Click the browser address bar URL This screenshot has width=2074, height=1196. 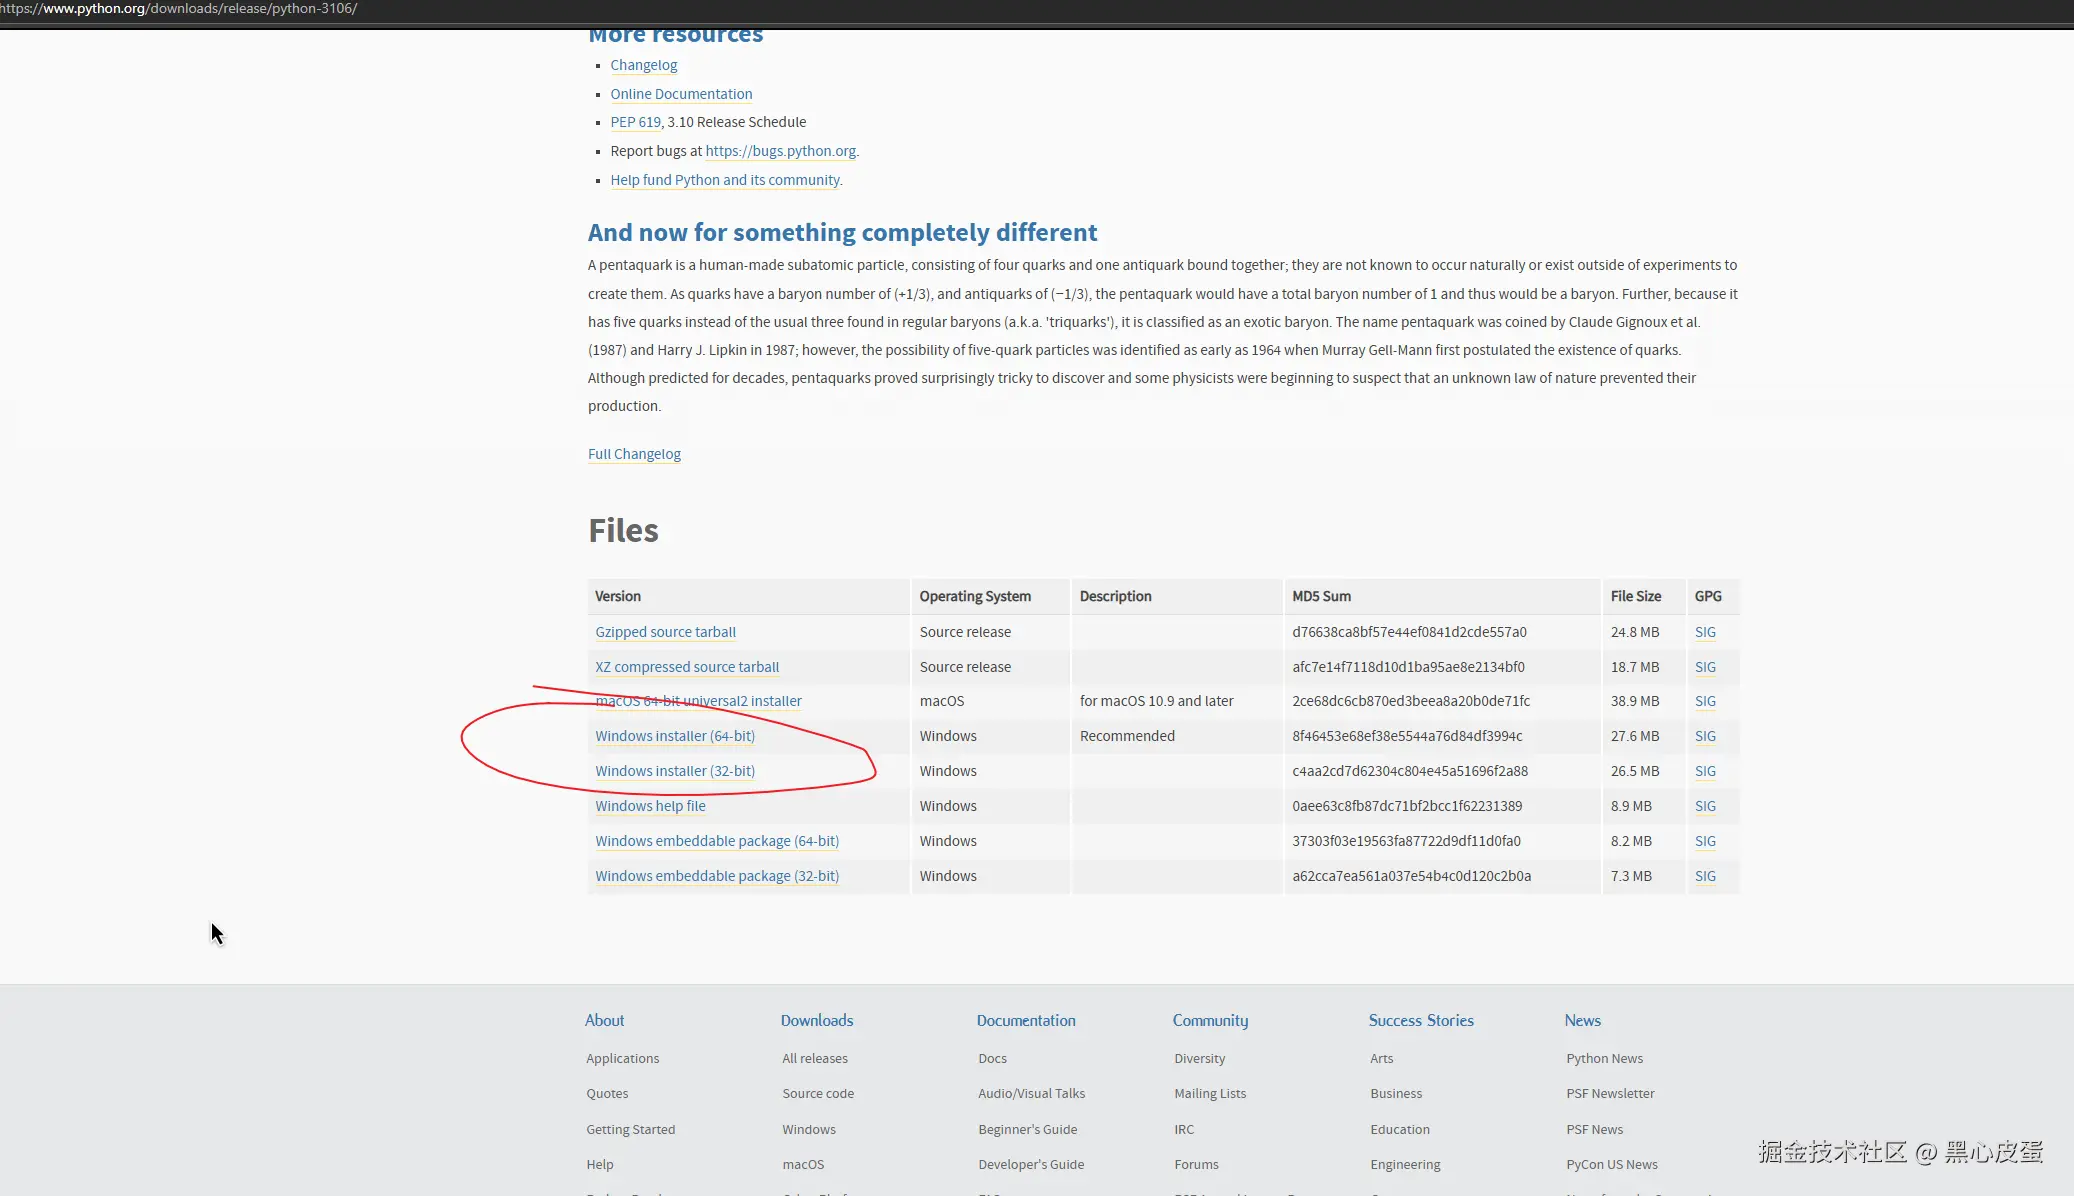[180, 9]
